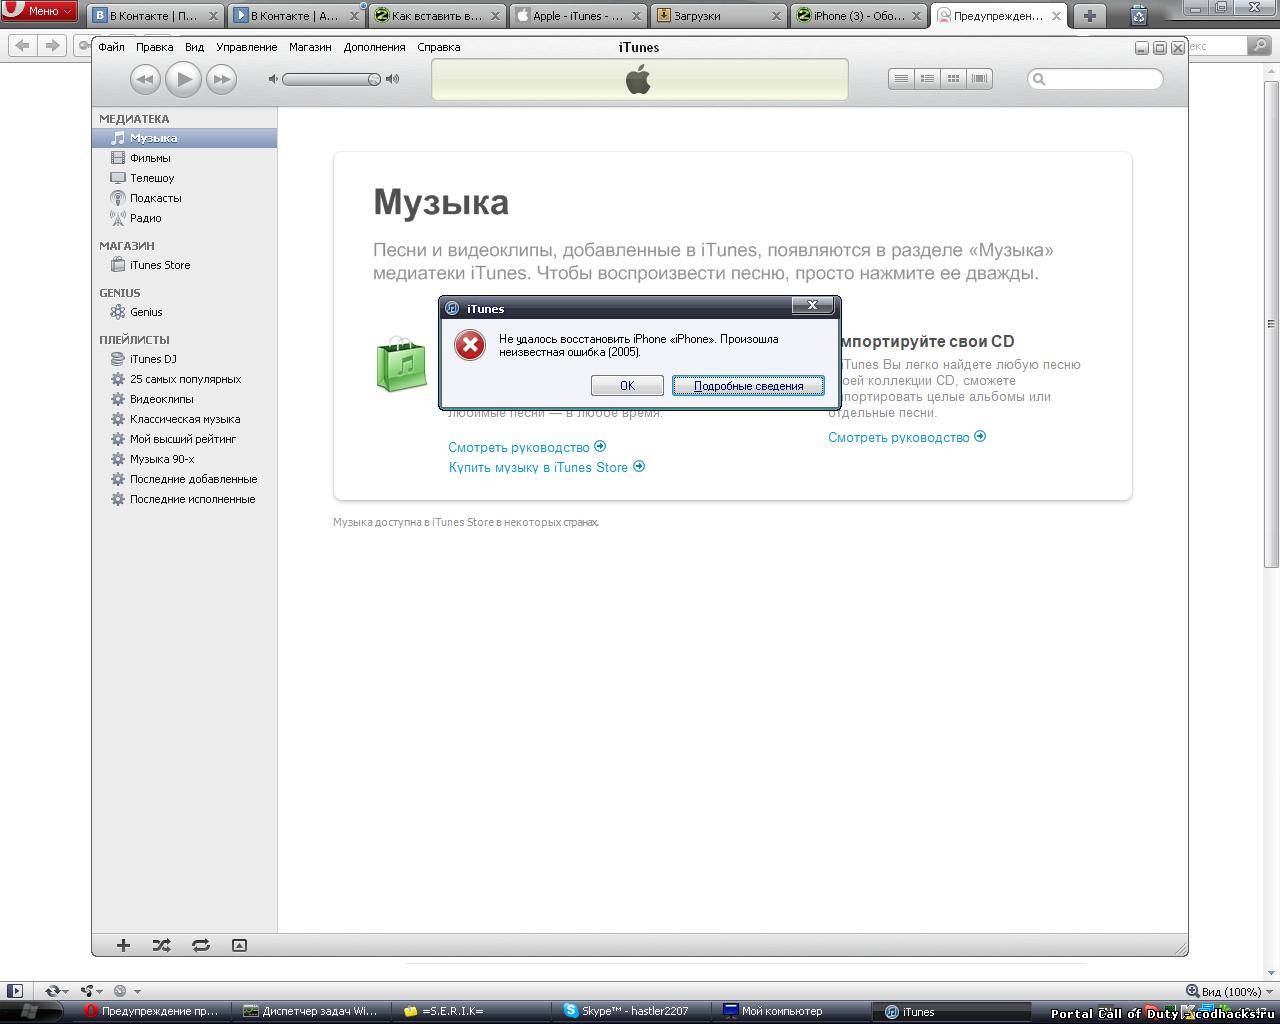
Task: Click Подробные сведения in the error dialog
Action: coord(748,385)
